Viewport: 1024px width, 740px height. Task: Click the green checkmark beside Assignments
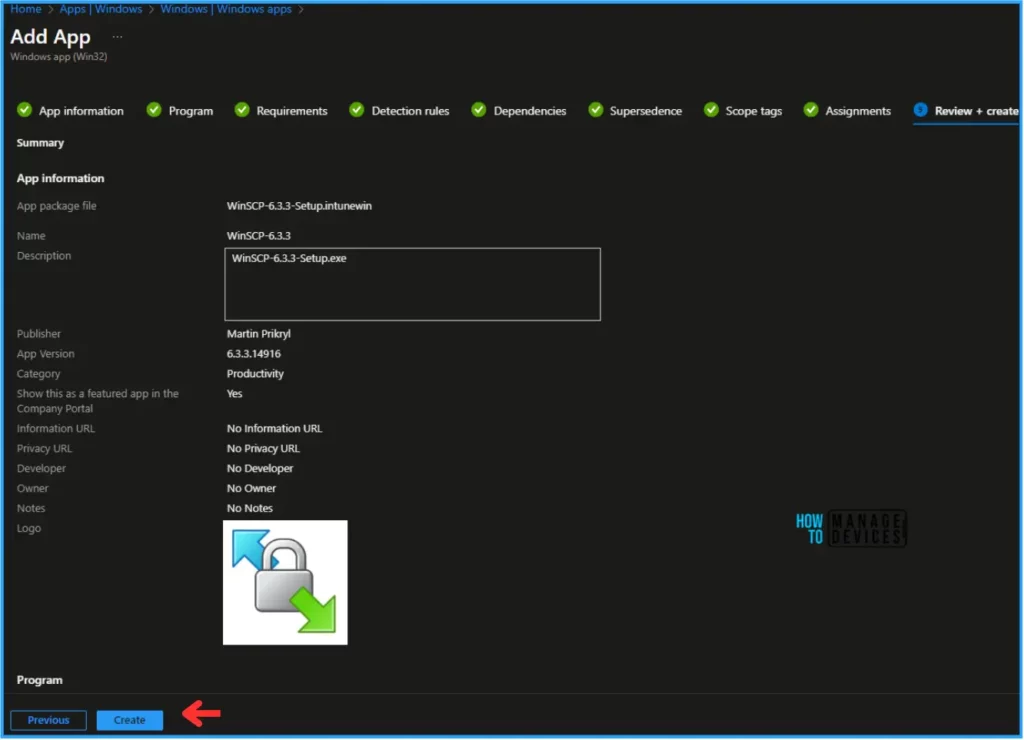(x=811, y=110)
